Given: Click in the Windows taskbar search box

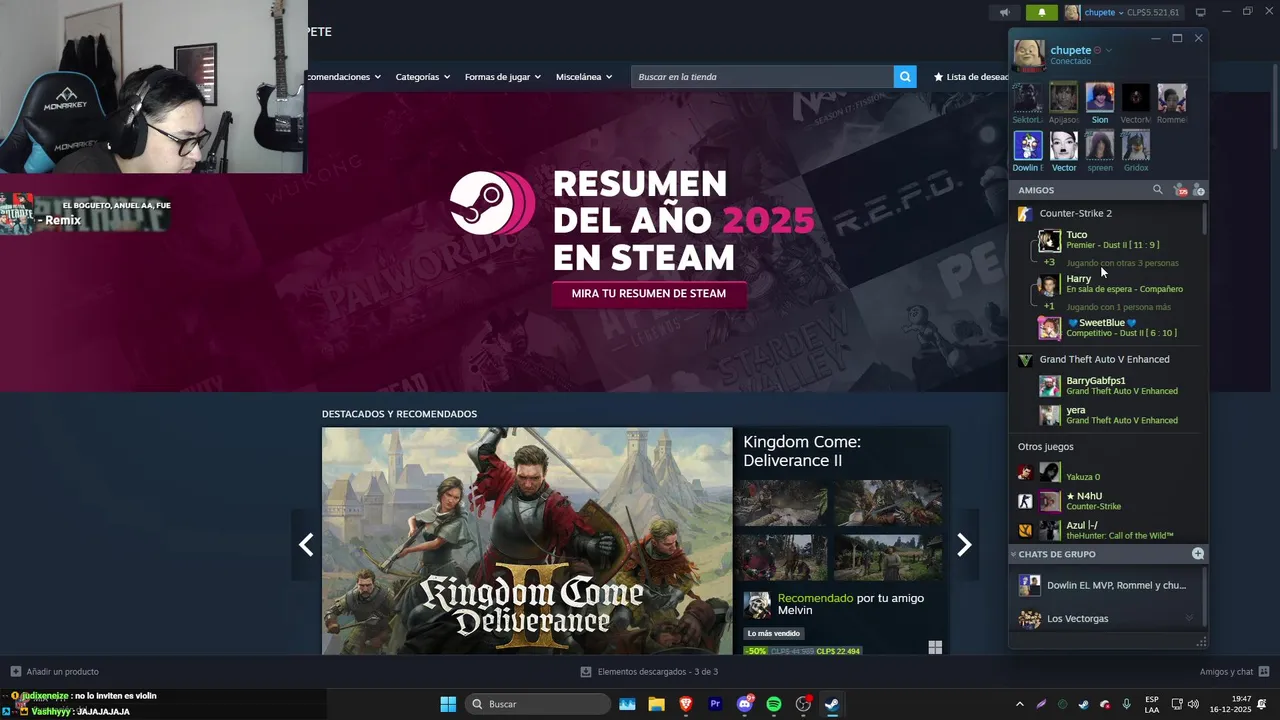Looking at the screenshot, I should (538, 704).
